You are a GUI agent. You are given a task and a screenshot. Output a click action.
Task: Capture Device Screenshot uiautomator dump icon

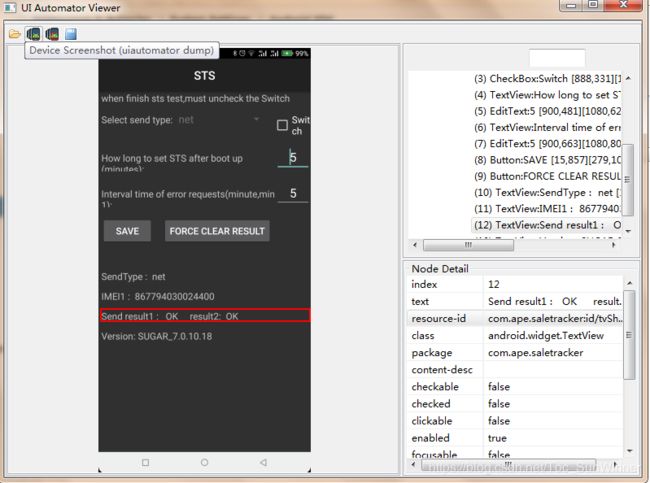coord(33,34)
